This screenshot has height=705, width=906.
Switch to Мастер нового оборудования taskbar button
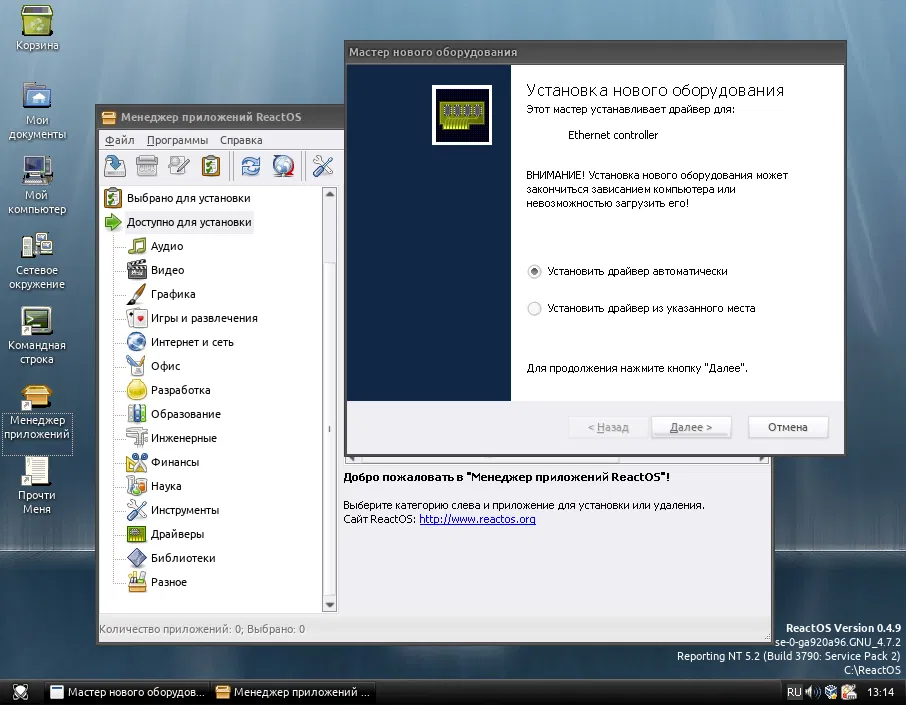[127, 692]
